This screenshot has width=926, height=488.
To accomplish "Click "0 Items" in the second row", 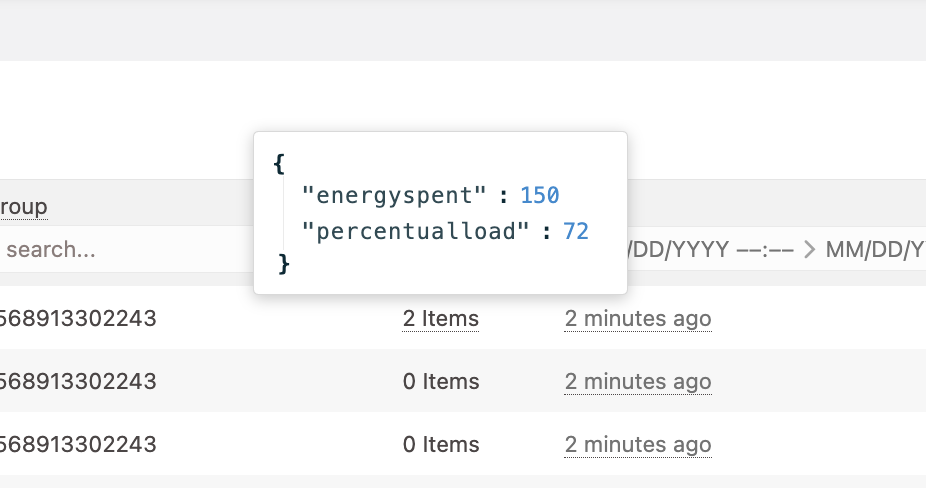I will pos(440,381).
